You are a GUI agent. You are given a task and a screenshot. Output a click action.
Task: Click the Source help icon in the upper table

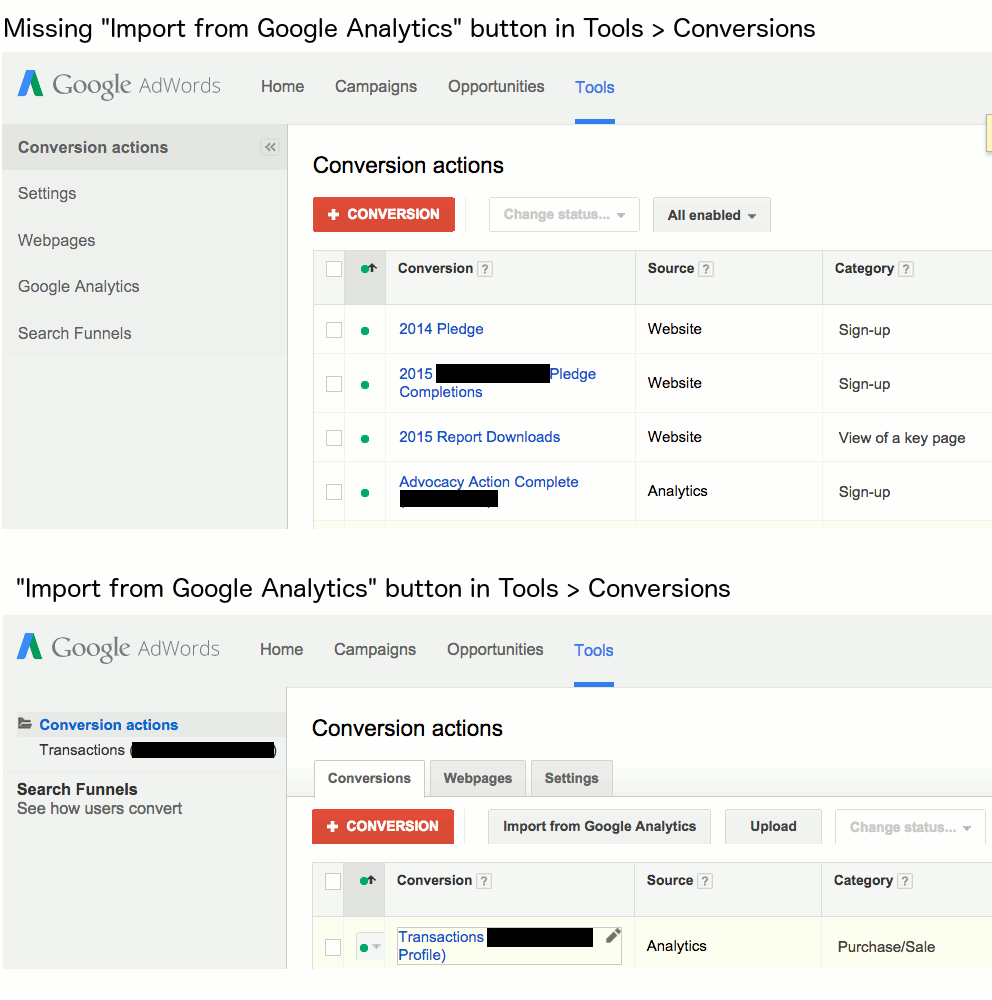[706, 269]
